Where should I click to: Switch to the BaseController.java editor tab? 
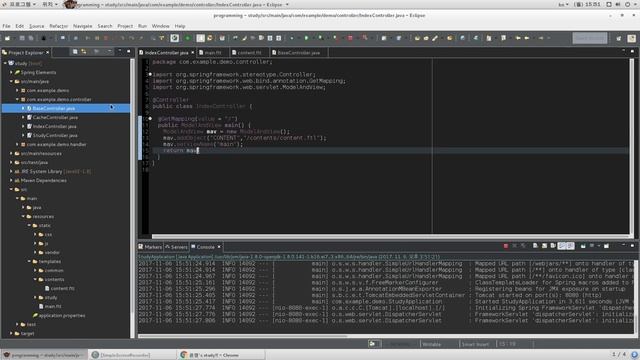click(298, 53)
